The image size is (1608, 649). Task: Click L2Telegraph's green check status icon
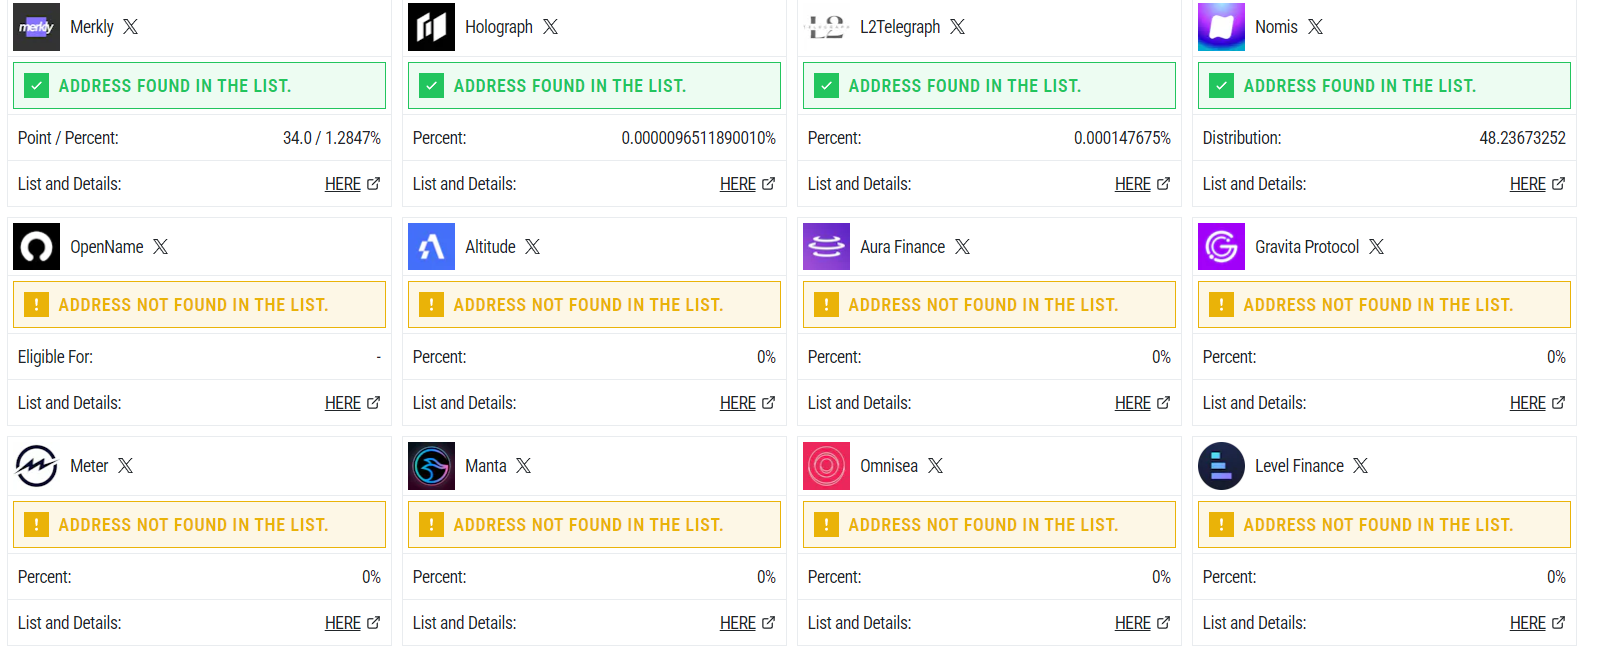click(x=826, y=86)
